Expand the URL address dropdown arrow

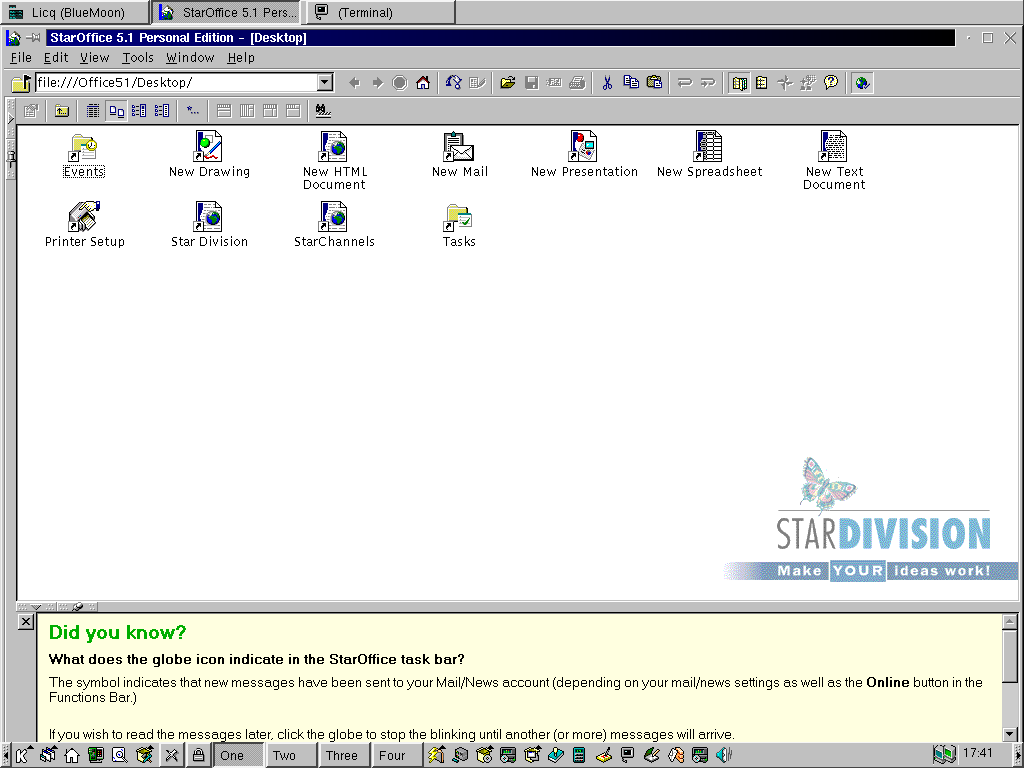pos(325,83)
